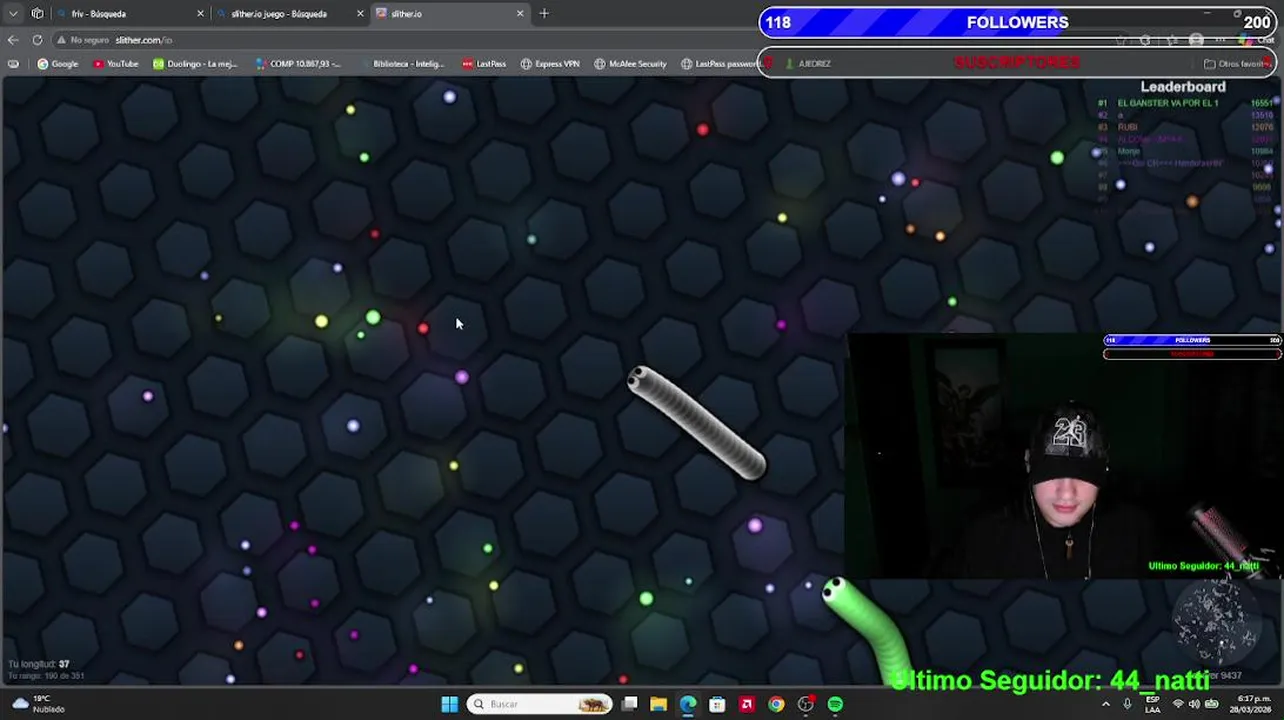The height and width of the screenshot is (720, 1284).
Task: Change the ESP LAA input language
Action: [1153, 704]
